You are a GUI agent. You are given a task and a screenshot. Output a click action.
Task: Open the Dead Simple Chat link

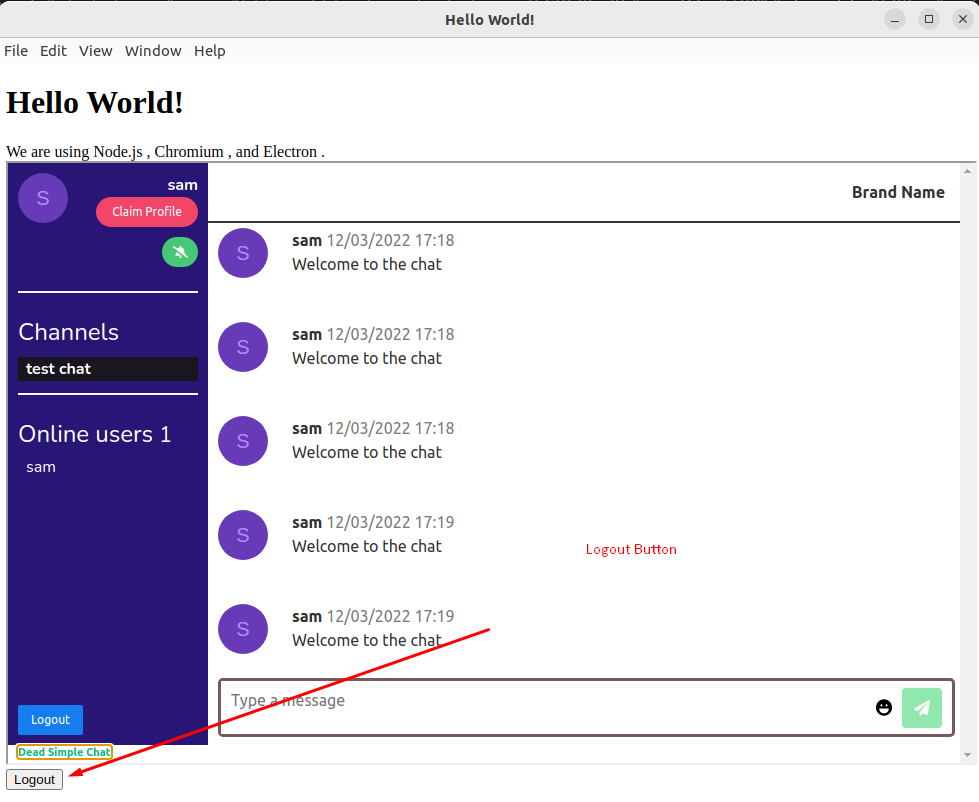click(64, 752)
